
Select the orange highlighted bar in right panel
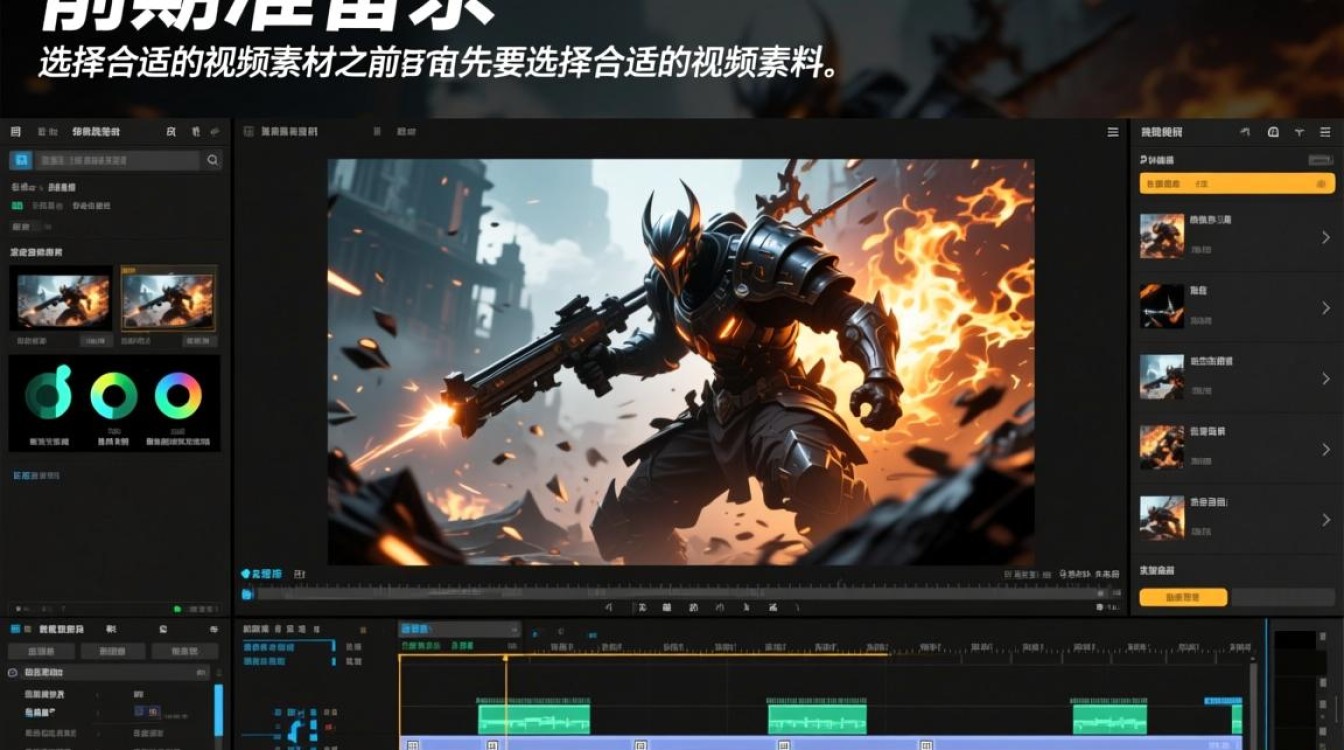point(1237,184)
